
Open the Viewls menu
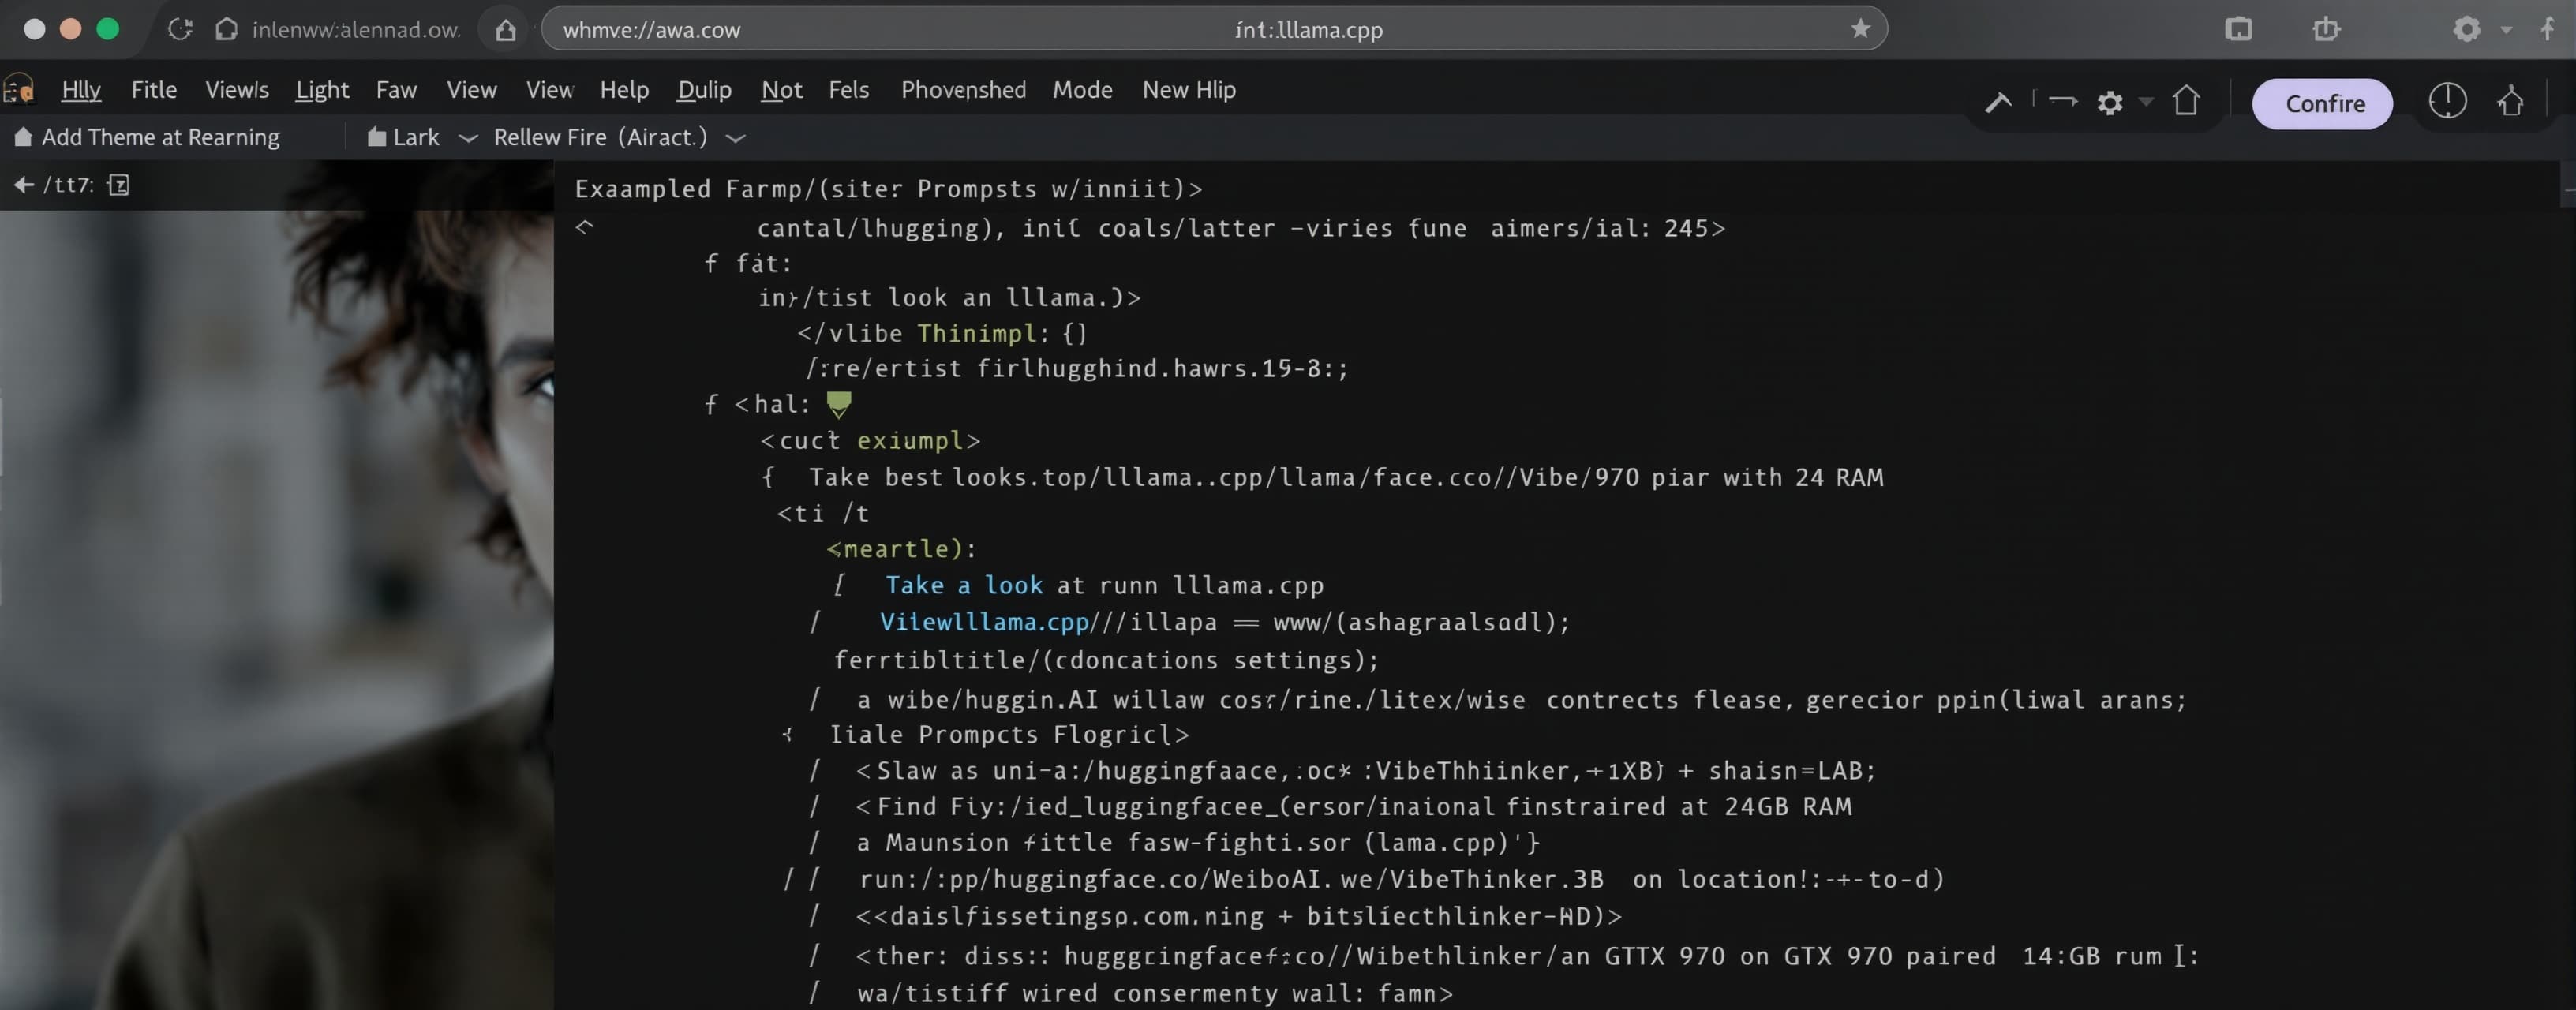click(237, 90)
